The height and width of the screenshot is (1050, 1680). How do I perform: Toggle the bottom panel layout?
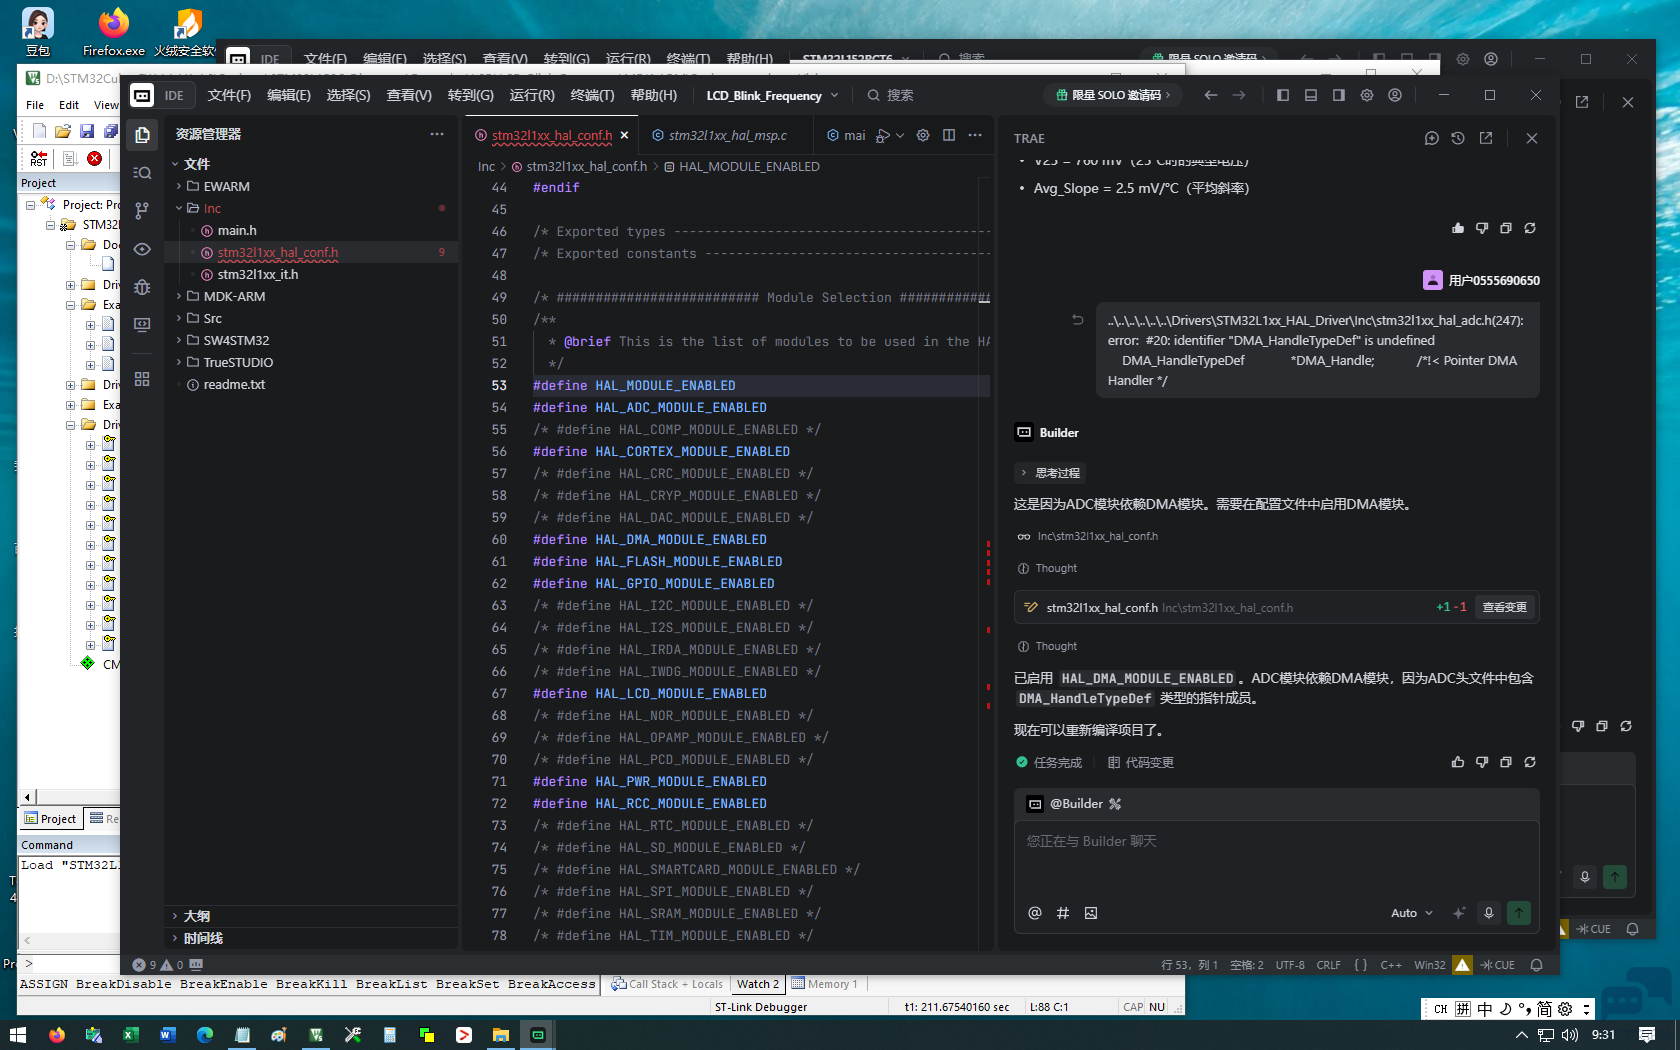(x=1311, y=95)
